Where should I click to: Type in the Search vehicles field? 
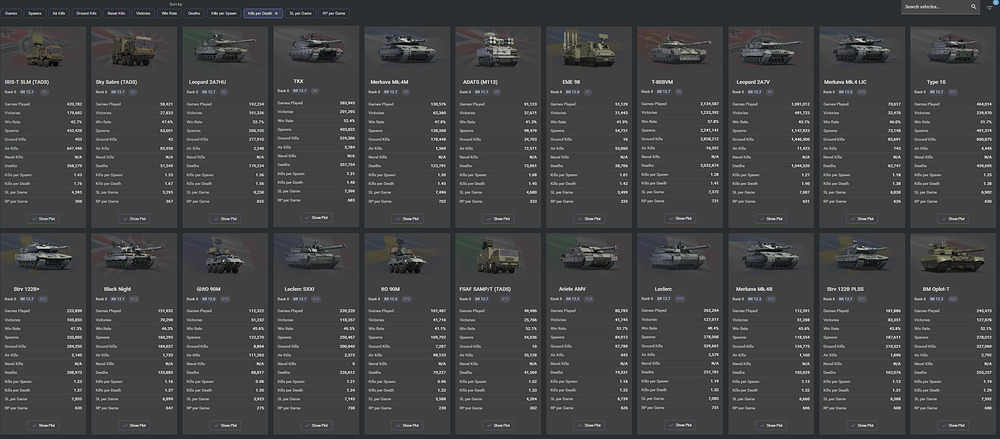coord(933,7)
